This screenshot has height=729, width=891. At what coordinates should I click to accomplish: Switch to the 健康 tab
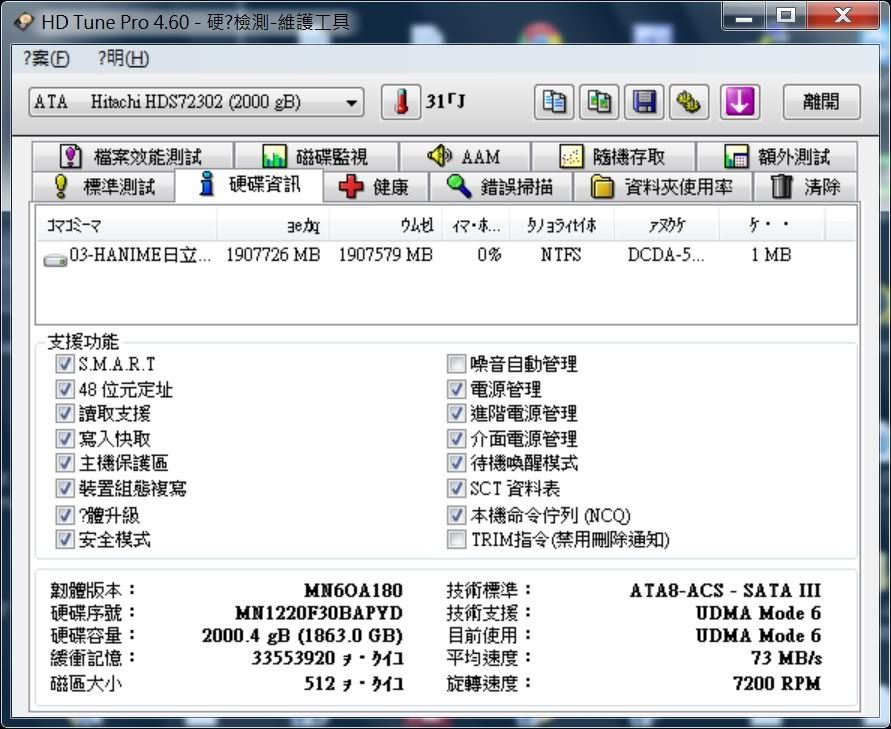[x=376, y=186]
